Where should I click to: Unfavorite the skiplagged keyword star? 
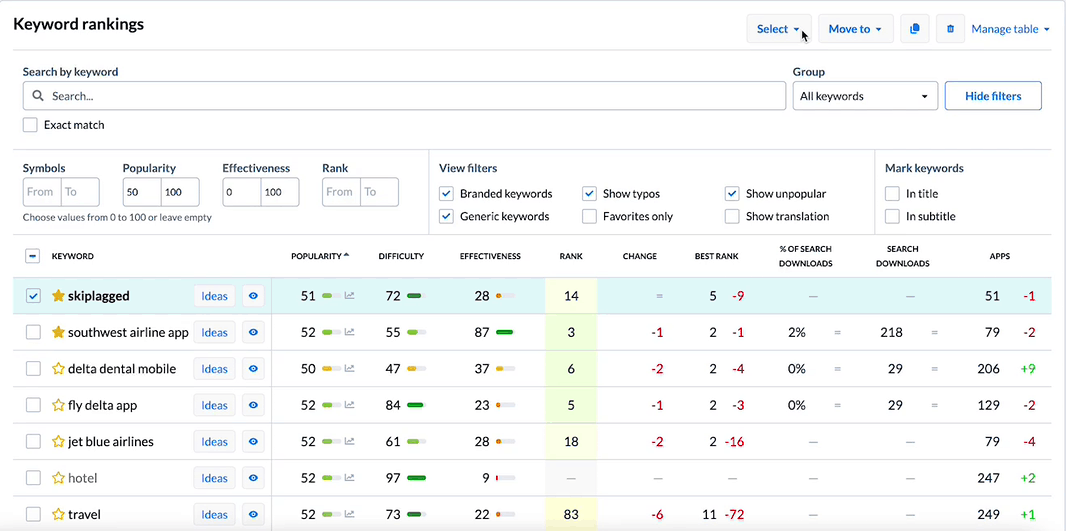pos(58,296)
